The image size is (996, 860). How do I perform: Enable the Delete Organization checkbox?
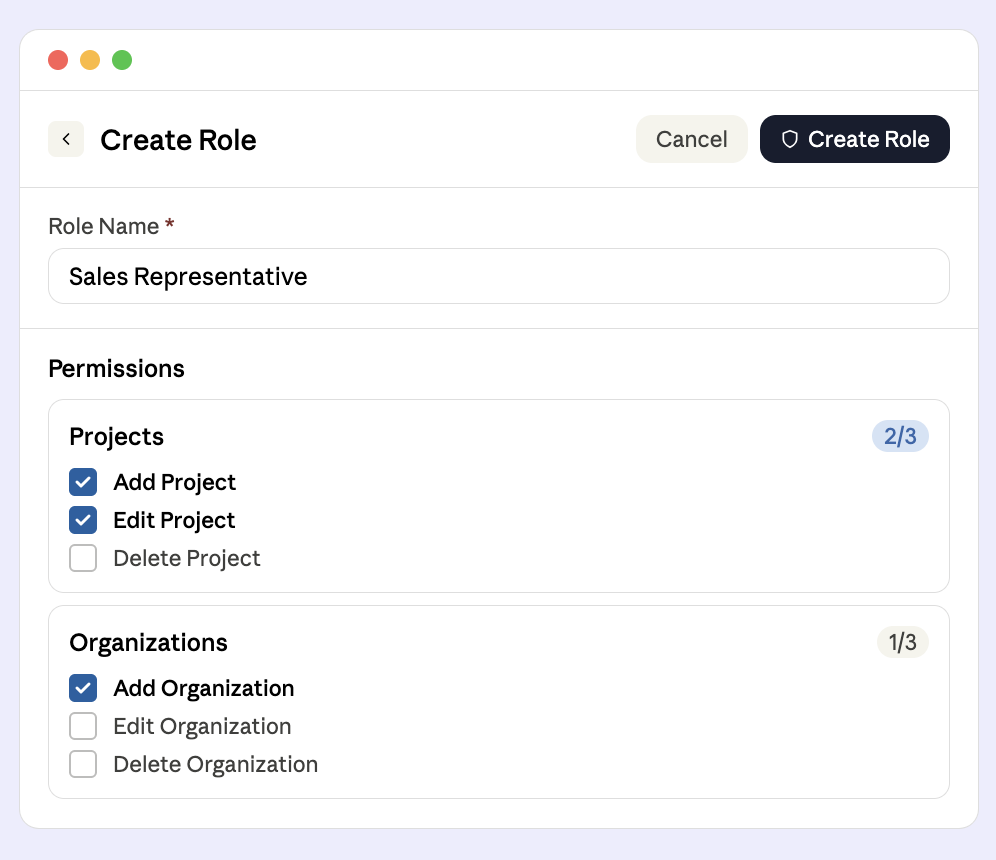coord(83,764)
